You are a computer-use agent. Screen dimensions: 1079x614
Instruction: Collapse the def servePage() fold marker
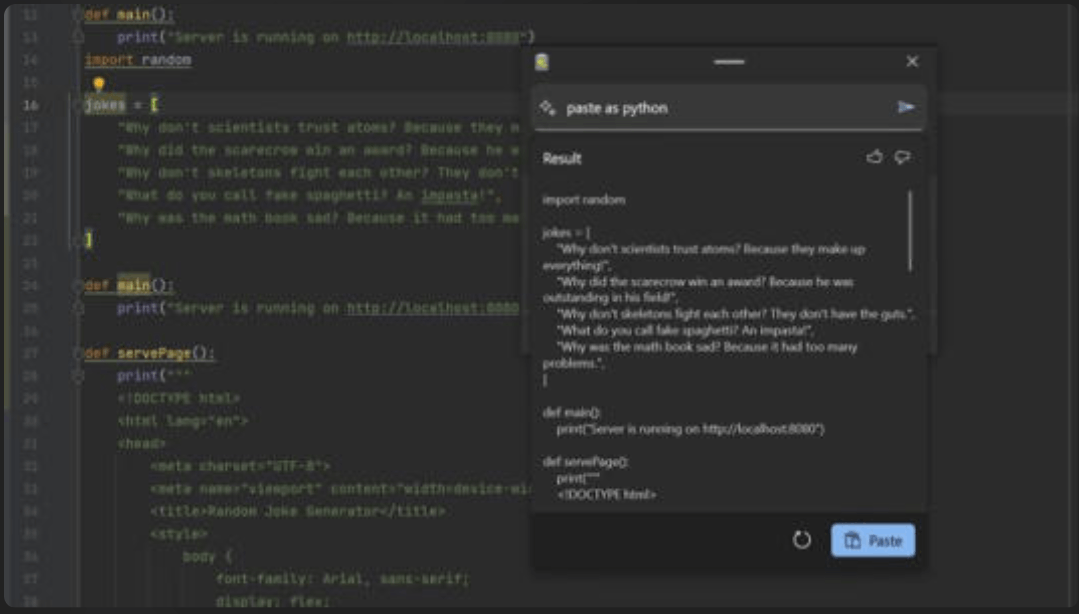(77, 353)
